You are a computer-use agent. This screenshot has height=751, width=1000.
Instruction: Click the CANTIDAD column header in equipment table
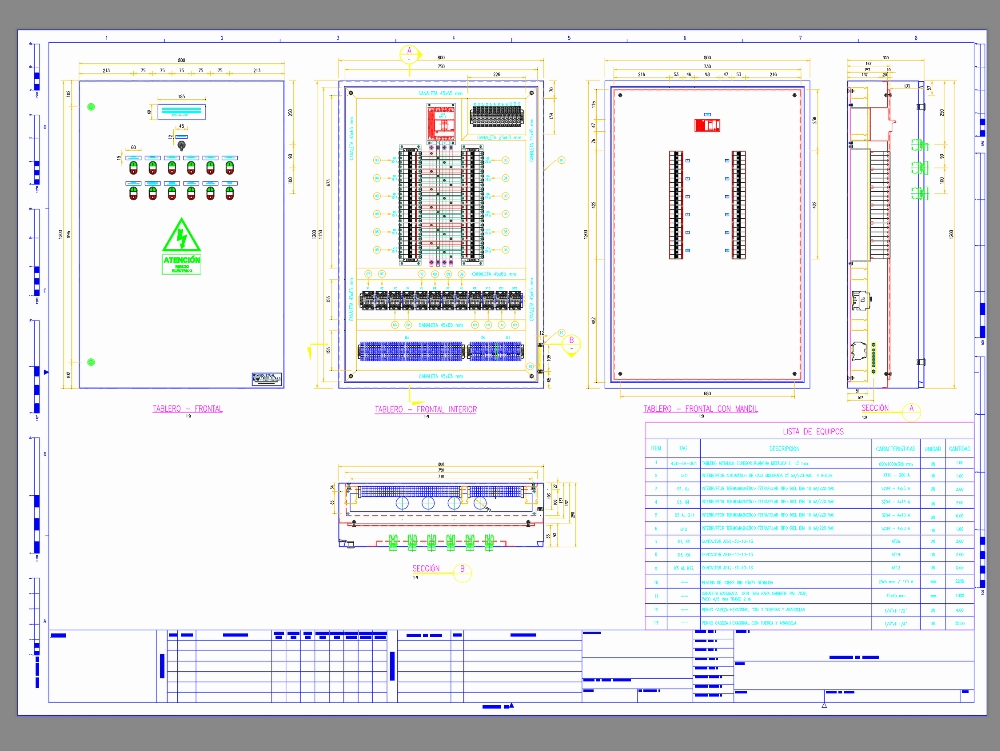pyautogui.click(x=959, y=448)
